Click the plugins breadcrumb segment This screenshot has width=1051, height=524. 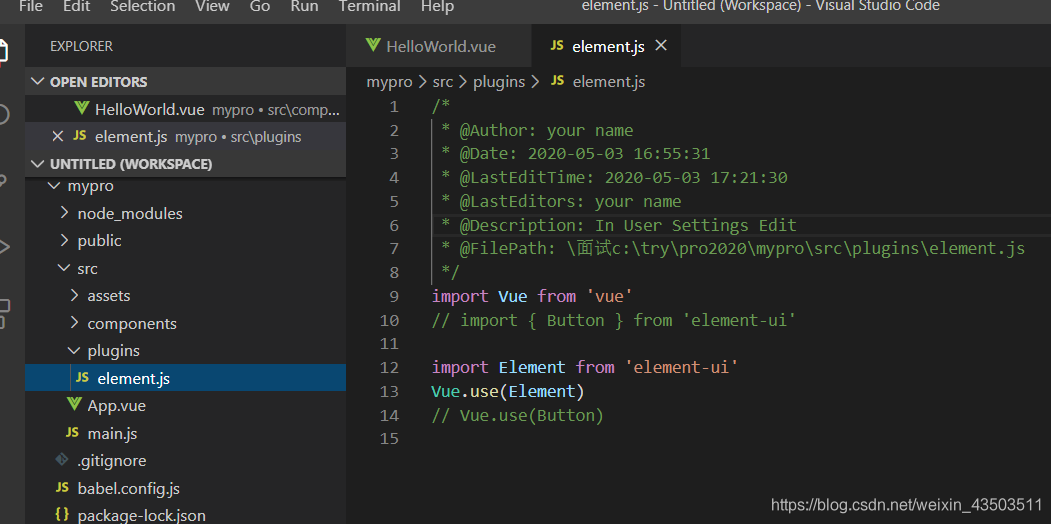coord(499,82)
